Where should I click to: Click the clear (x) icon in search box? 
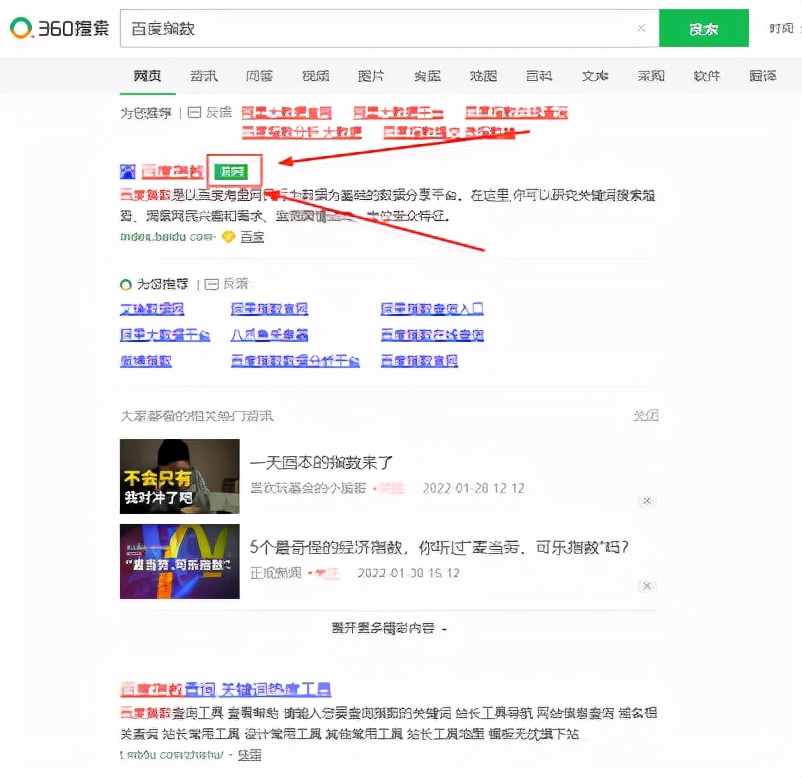coord(641,28)
